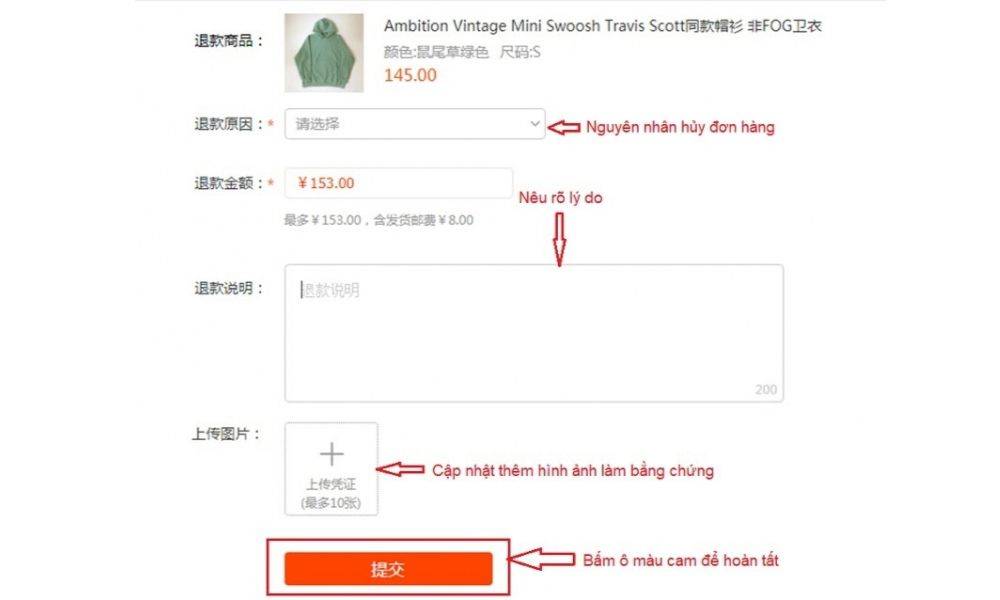Viewport: 1000px width, 600px height.
Task: Select the Nguyên nhân hủy đơn hàng annotation
Action: pyautogui.click(x=680, y=128)
